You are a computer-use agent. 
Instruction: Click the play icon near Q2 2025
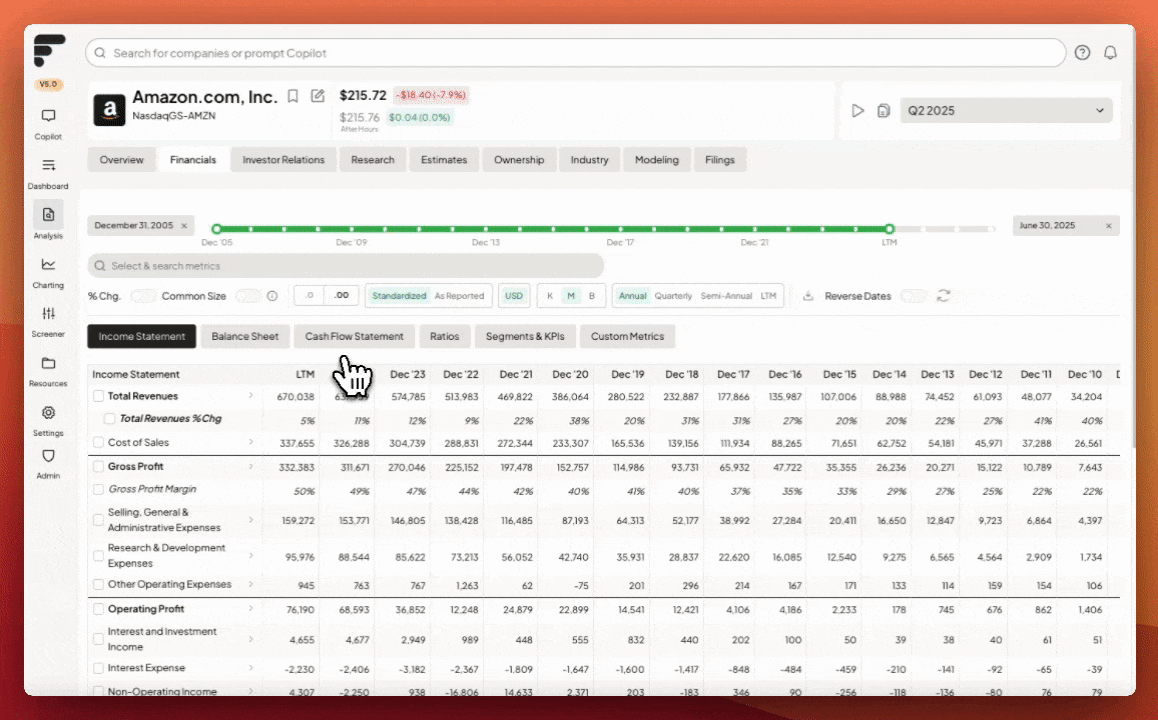point(857,111)
